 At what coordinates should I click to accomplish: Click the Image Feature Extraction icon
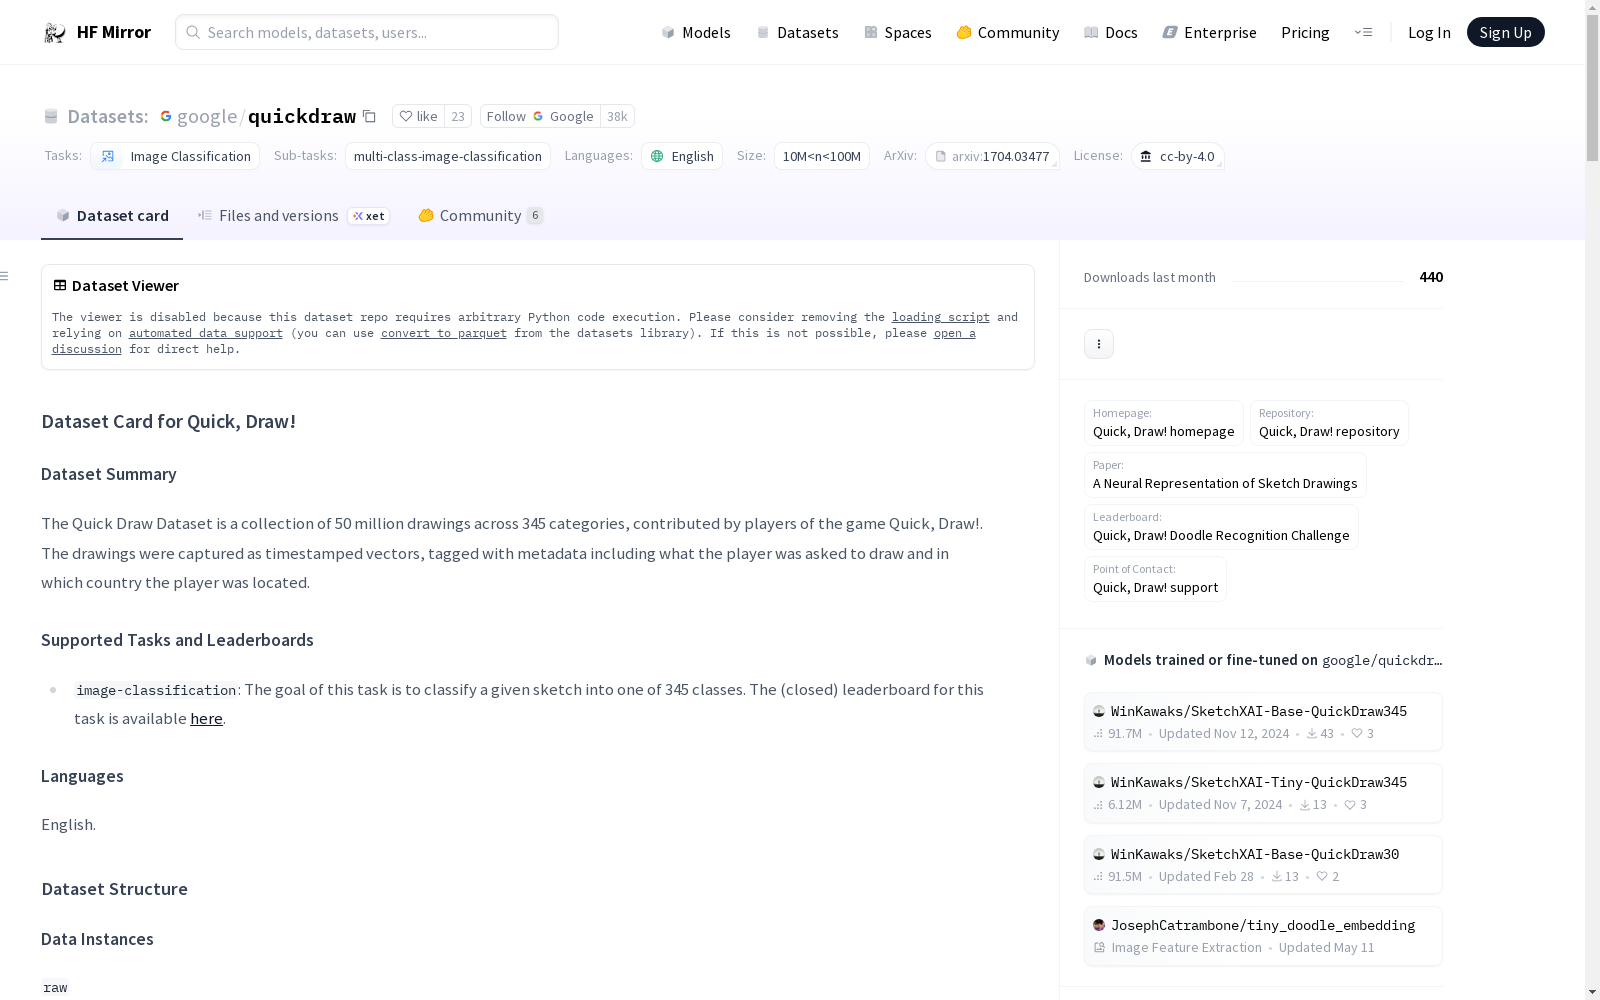(1099, 948)
